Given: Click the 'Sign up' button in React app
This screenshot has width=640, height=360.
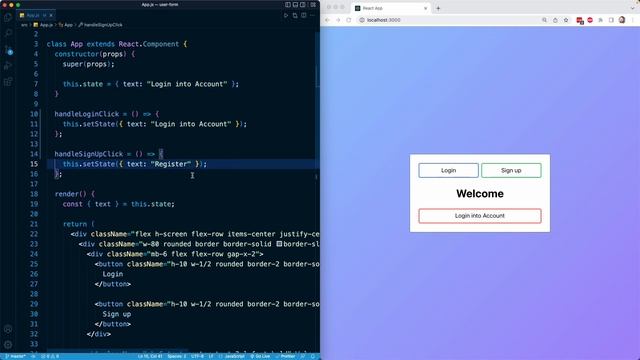Looking at the screenshot, I should (x=511, y=170).
